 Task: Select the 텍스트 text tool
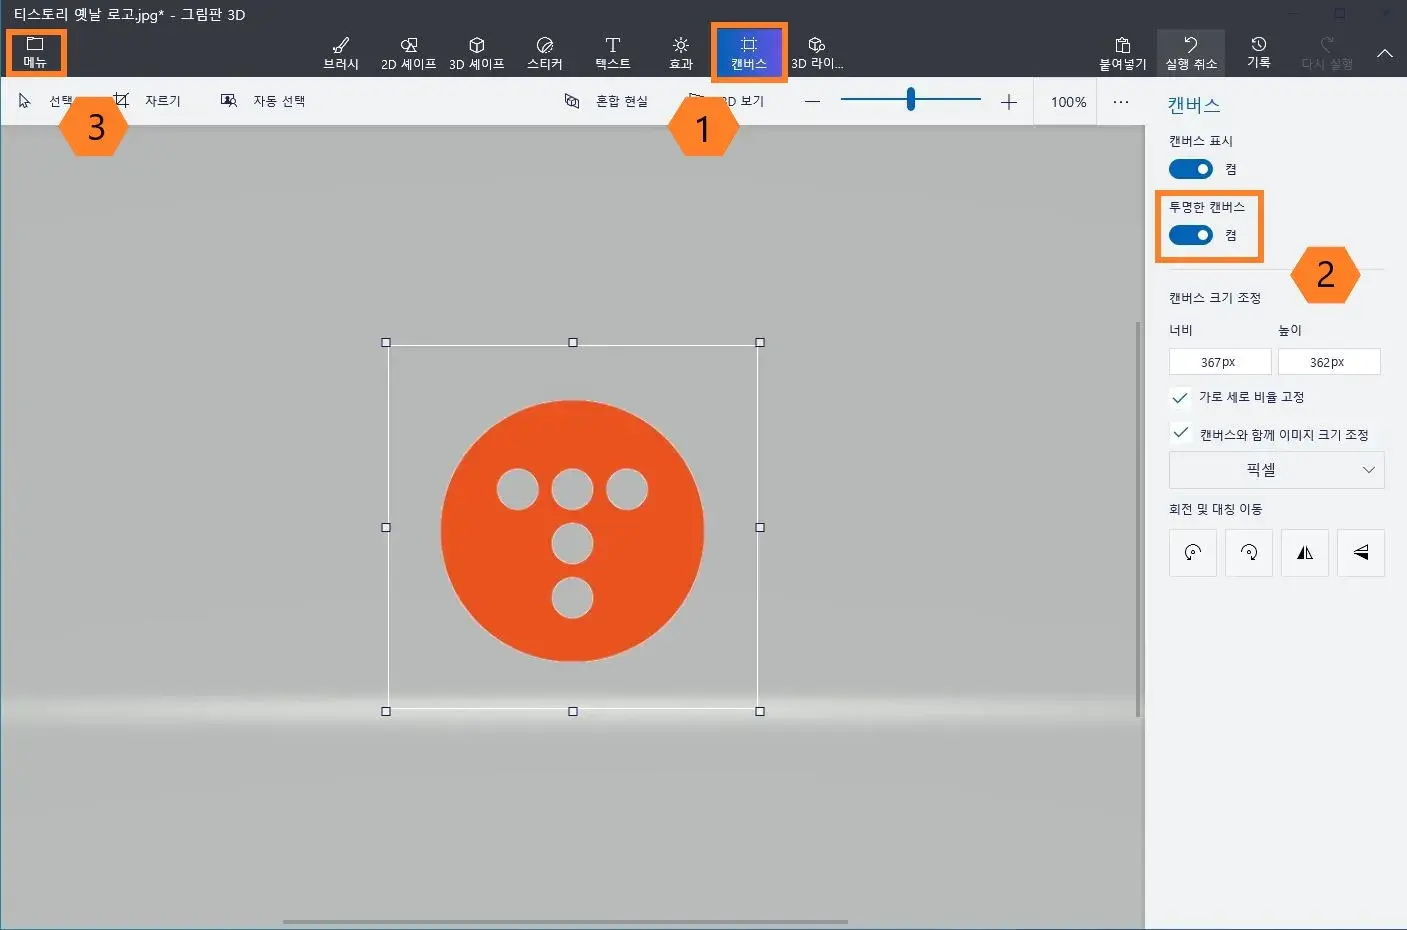coord(613,53)
